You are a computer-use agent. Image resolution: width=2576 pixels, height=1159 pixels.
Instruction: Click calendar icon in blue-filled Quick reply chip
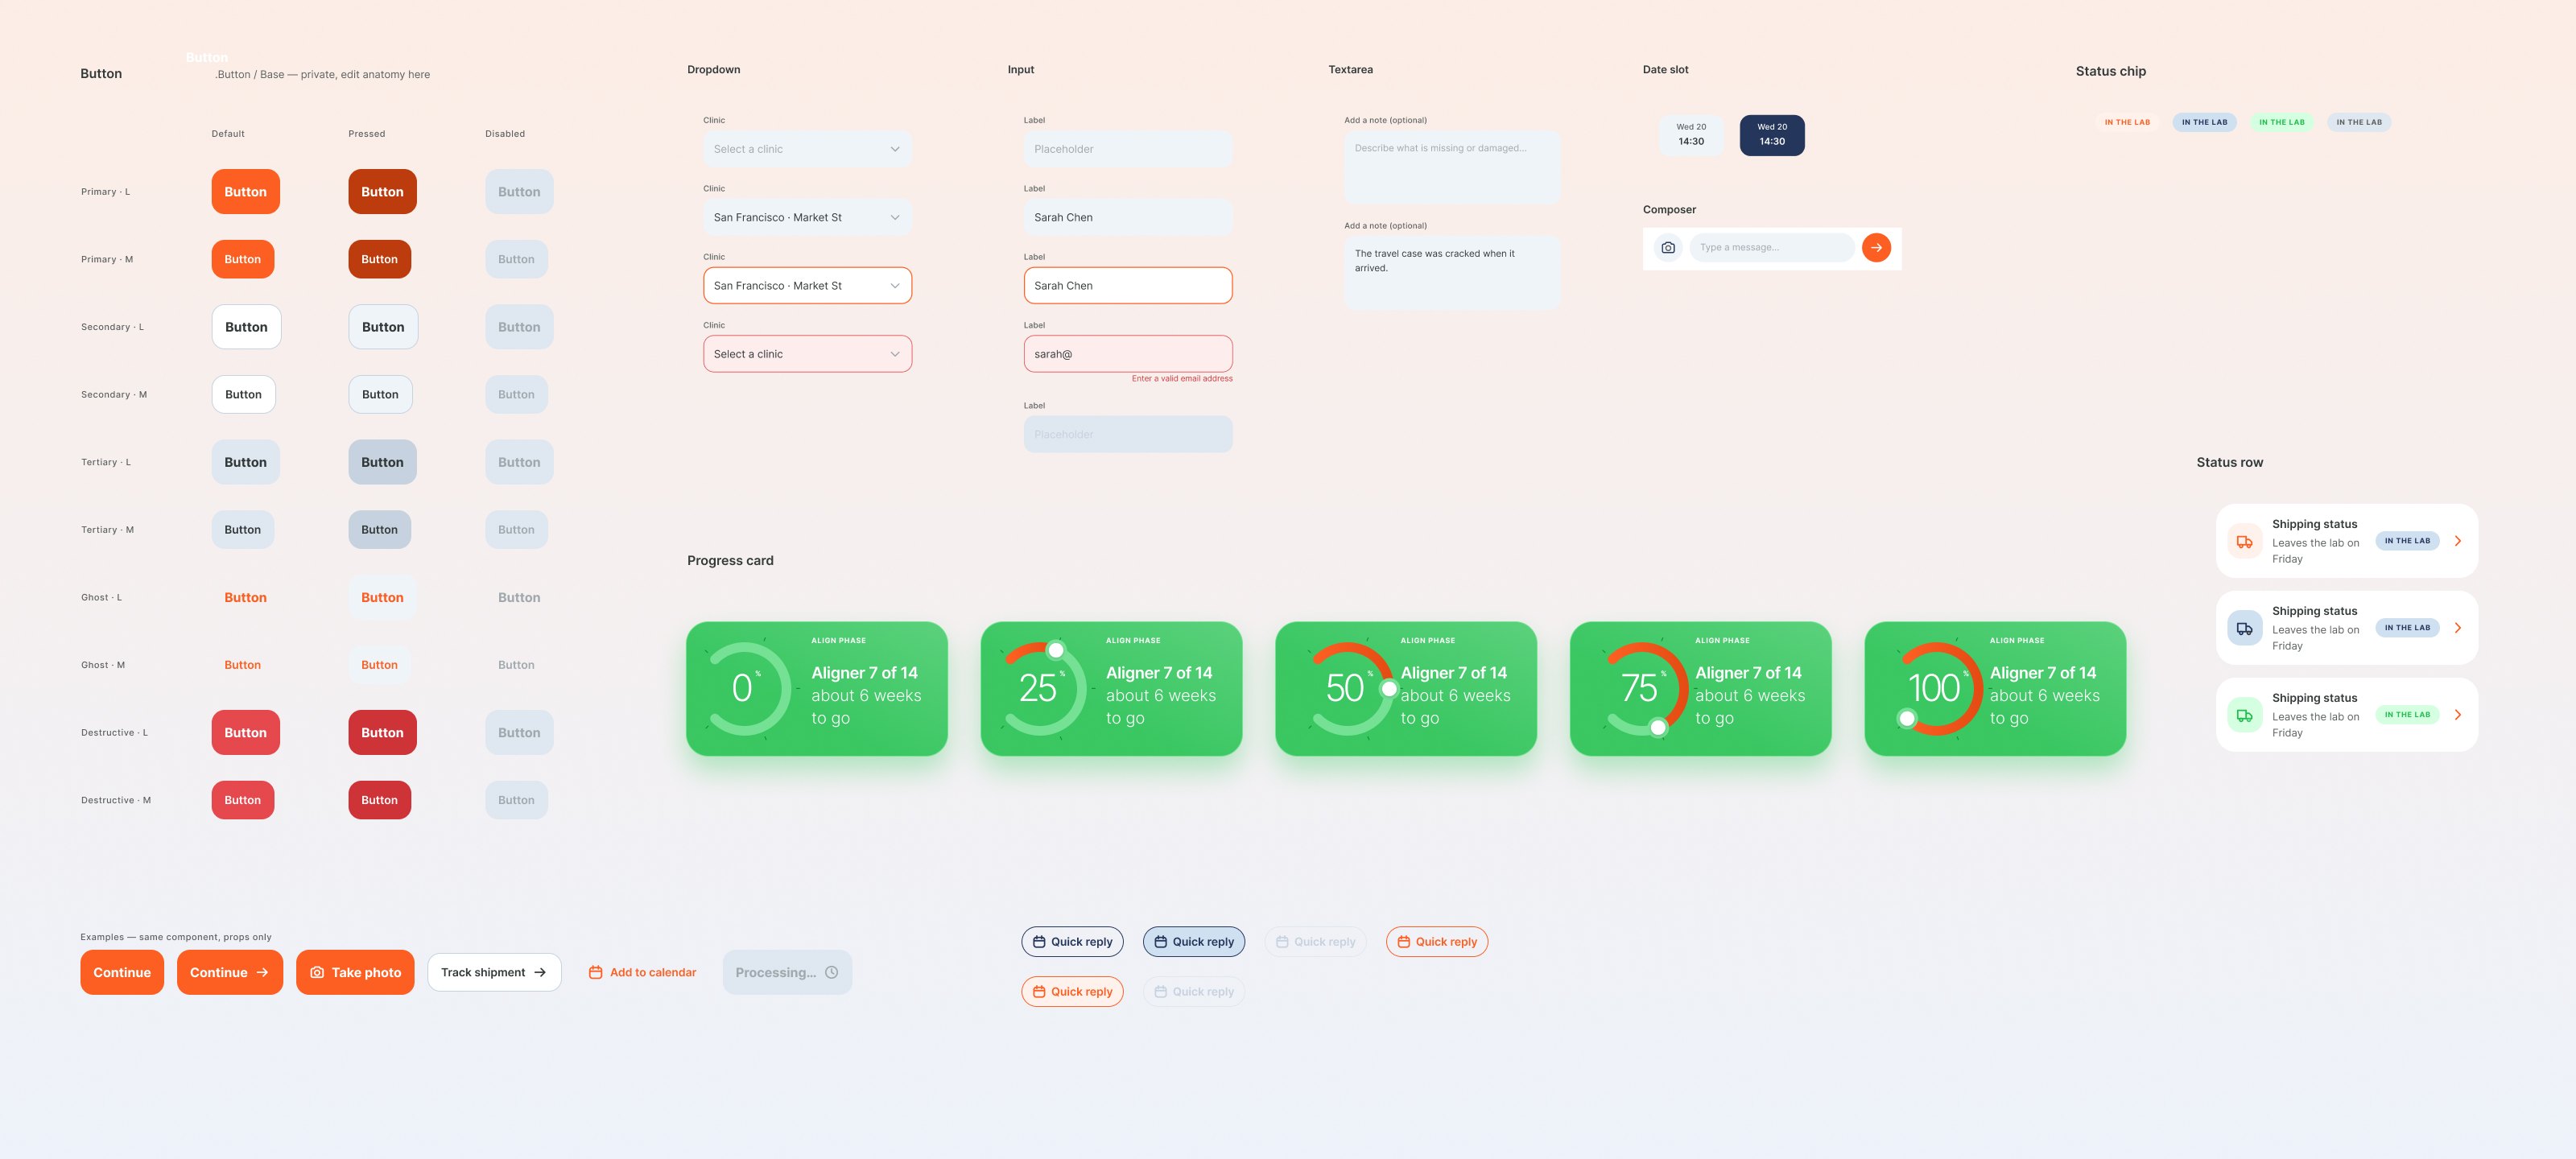[x=1161, y=942]
